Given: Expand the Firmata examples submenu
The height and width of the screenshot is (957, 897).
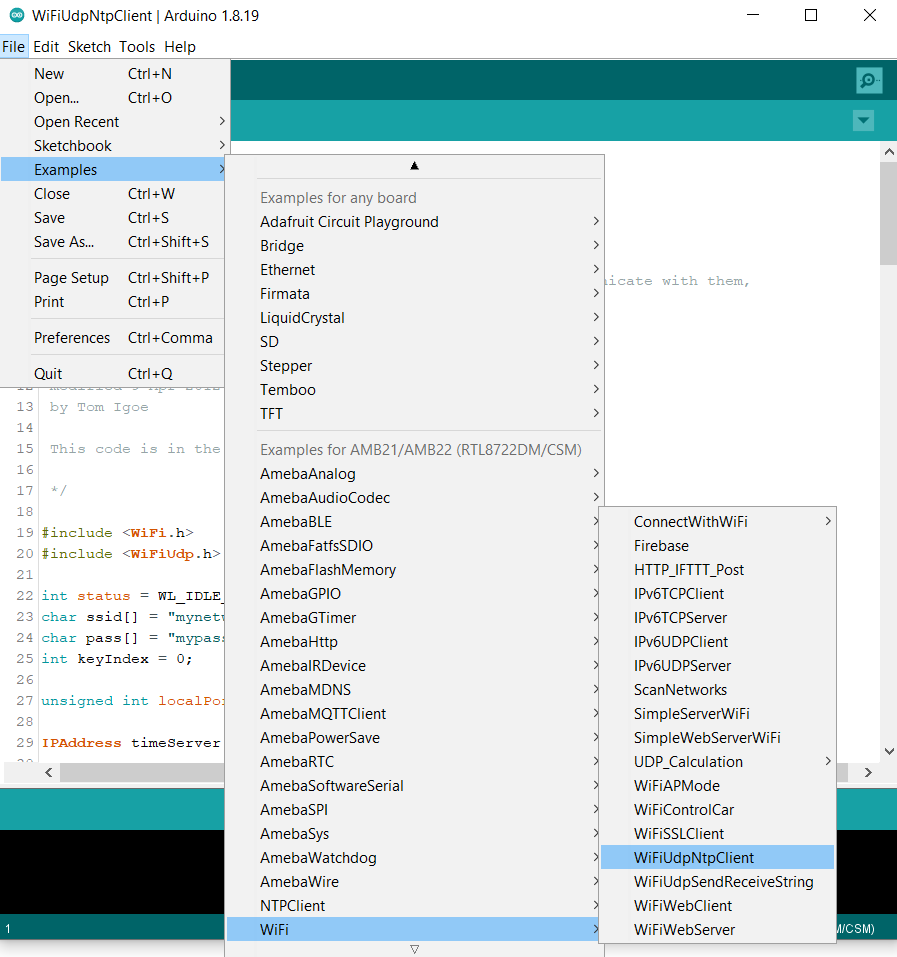Looking at the screenshot, I should point(414,294).
